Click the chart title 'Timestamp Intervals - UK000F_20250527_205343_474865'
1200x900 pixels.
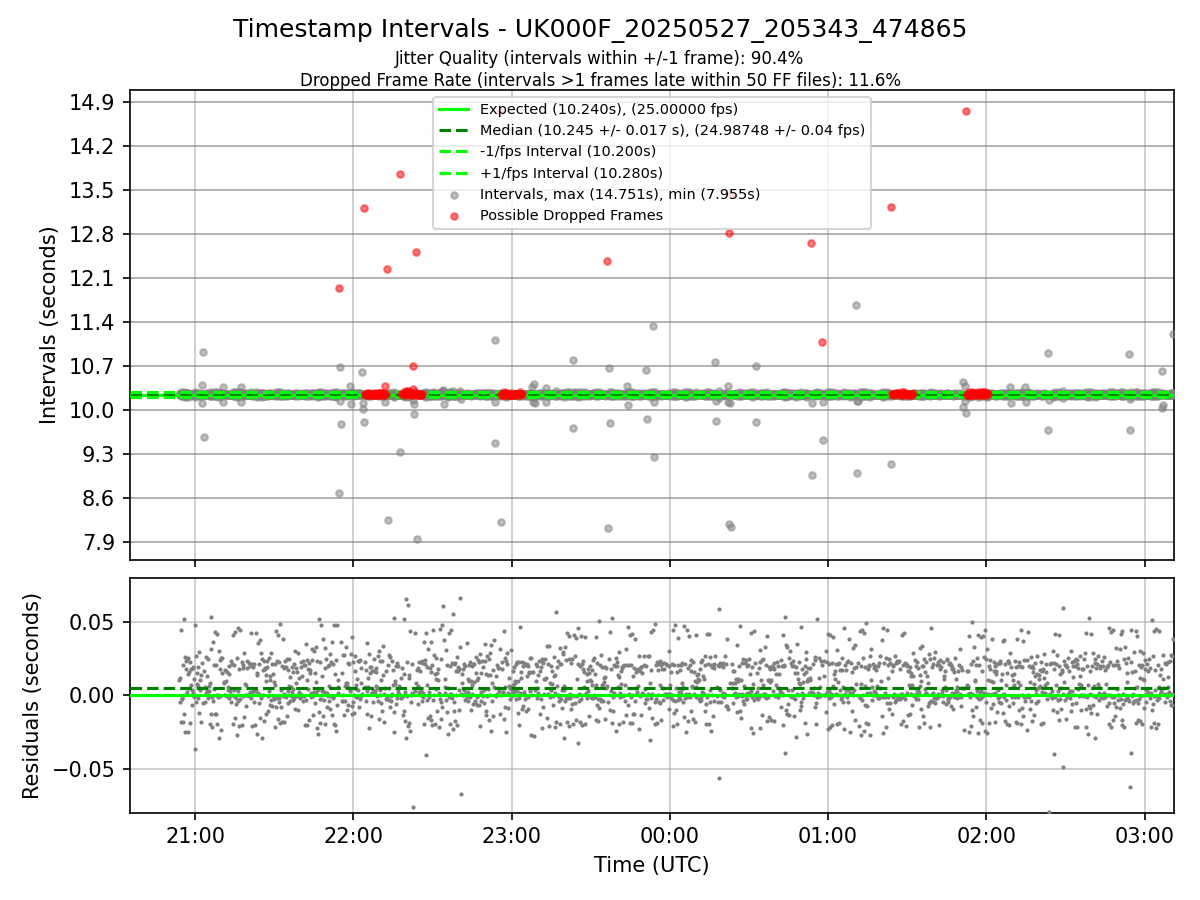(x=600, y=29)
